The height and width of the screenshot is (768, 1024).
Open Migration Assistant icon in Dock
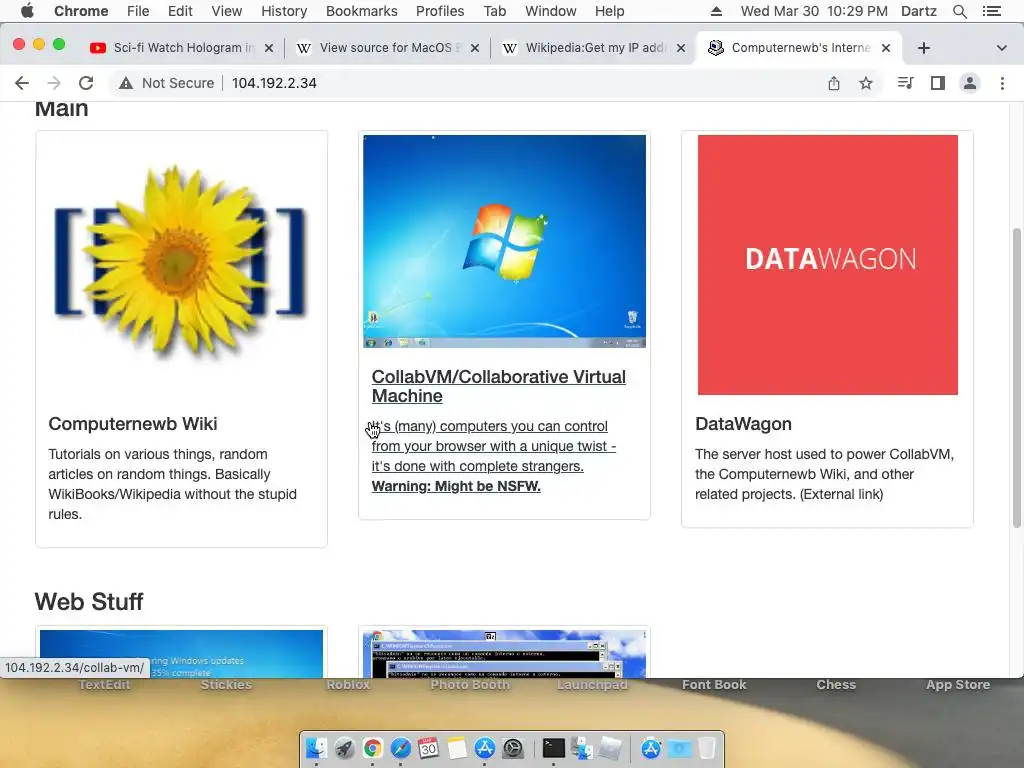pyautogui.click(x=581, y=748)
